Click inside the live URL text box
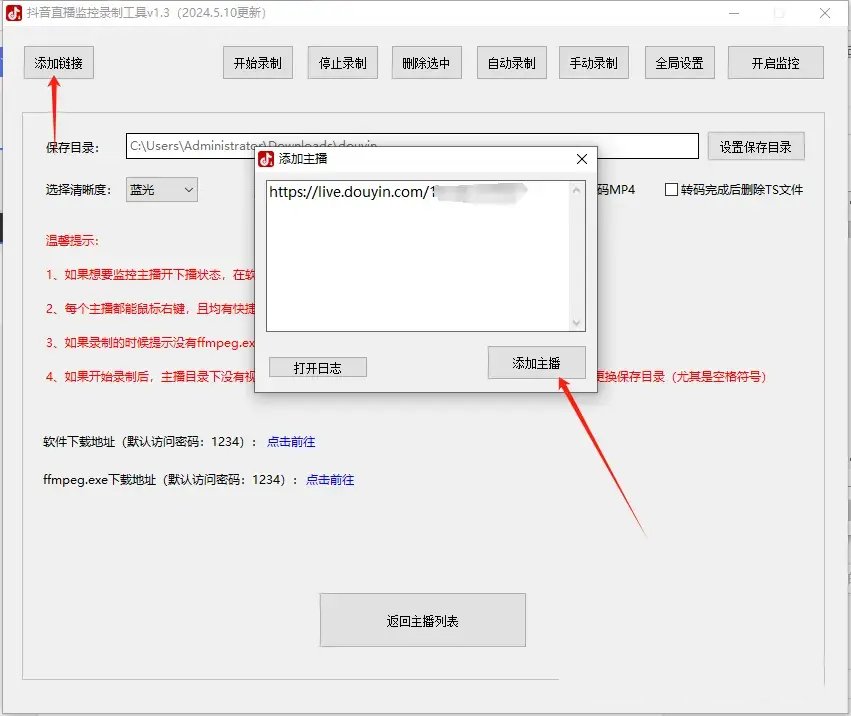The height and width of the screenshot is (716, 851). (x=426, y=256)
